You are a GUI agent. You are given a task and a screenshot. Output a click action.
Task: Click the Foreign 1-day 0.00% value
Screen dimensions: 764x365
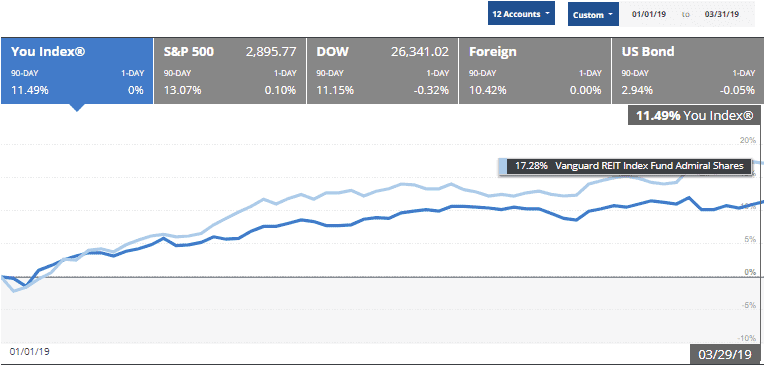[586, 90]
